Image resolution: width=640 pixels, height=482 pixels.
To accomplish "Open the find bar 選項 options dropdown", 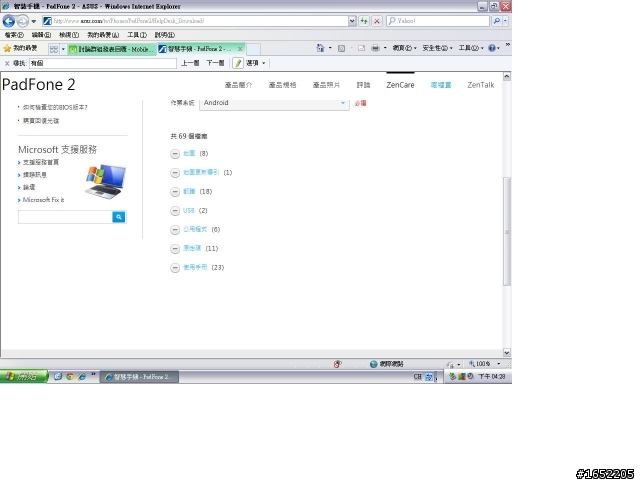I will (x=256, y=63).
